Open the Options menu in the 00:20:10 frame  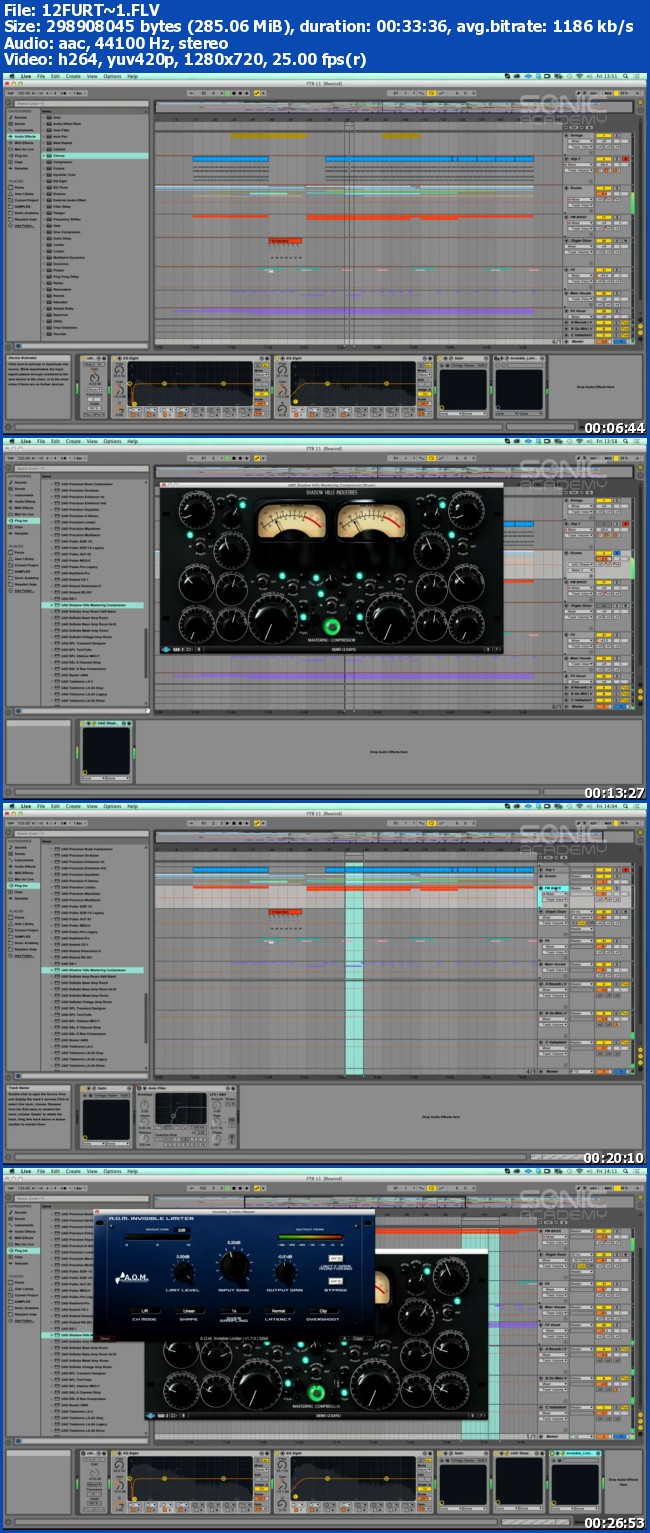pyautogui.click(x=112, y=806)
